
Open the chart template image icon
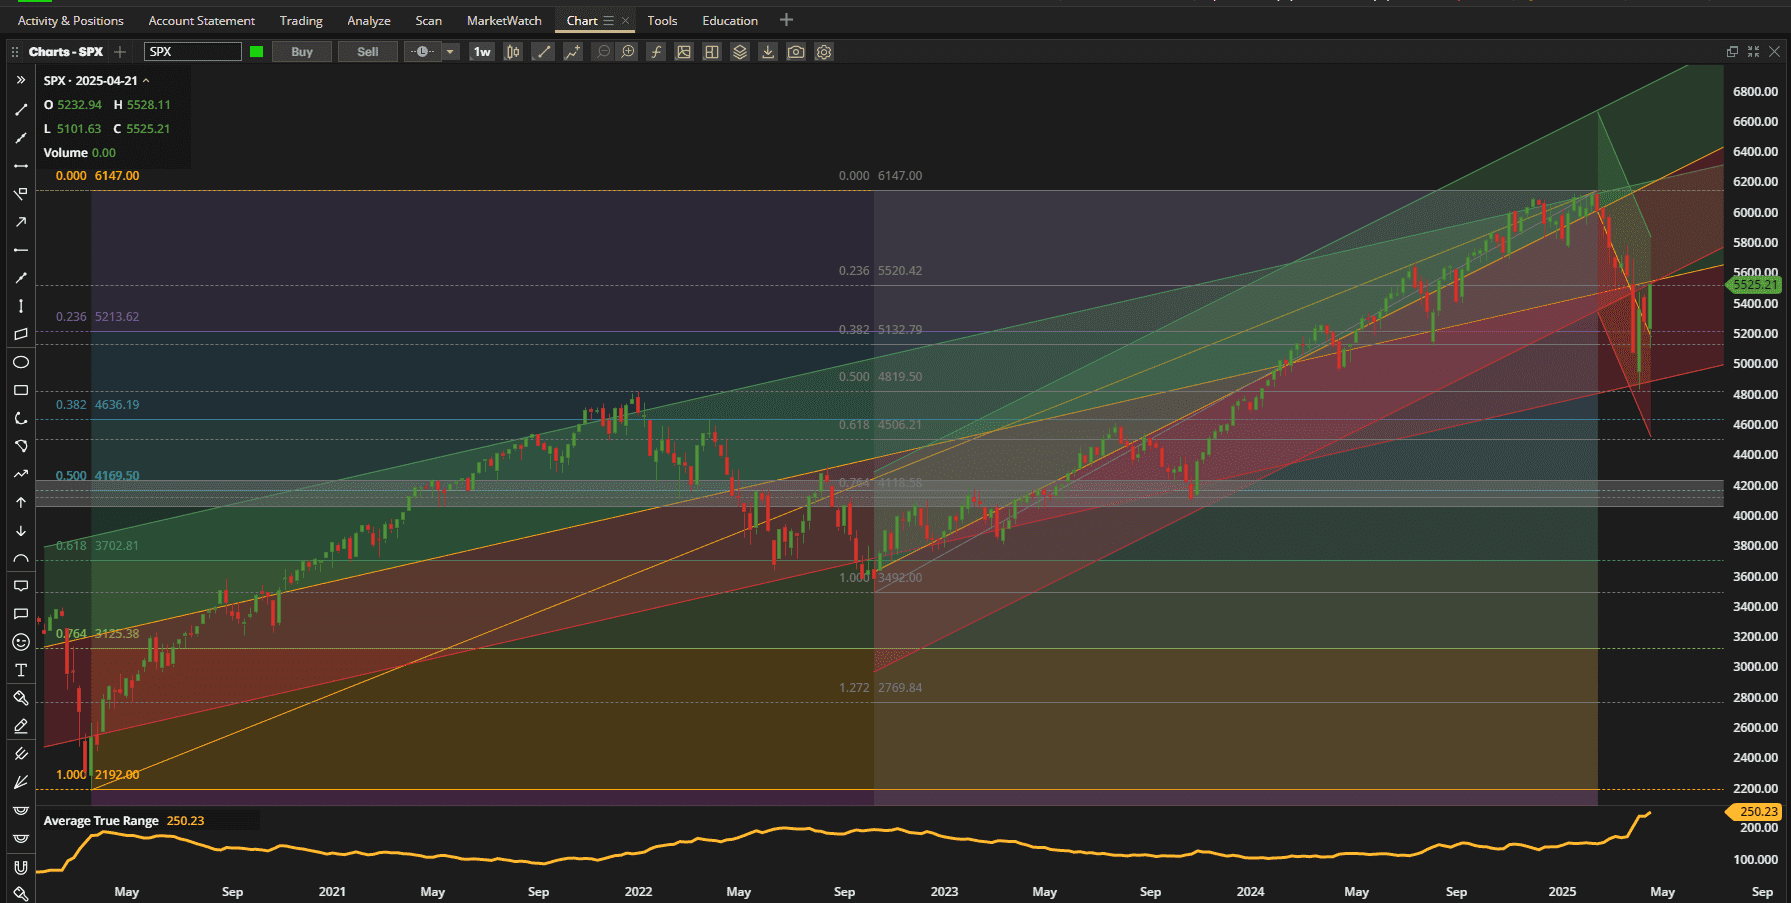pyautogui.click(x=684, y=52)
